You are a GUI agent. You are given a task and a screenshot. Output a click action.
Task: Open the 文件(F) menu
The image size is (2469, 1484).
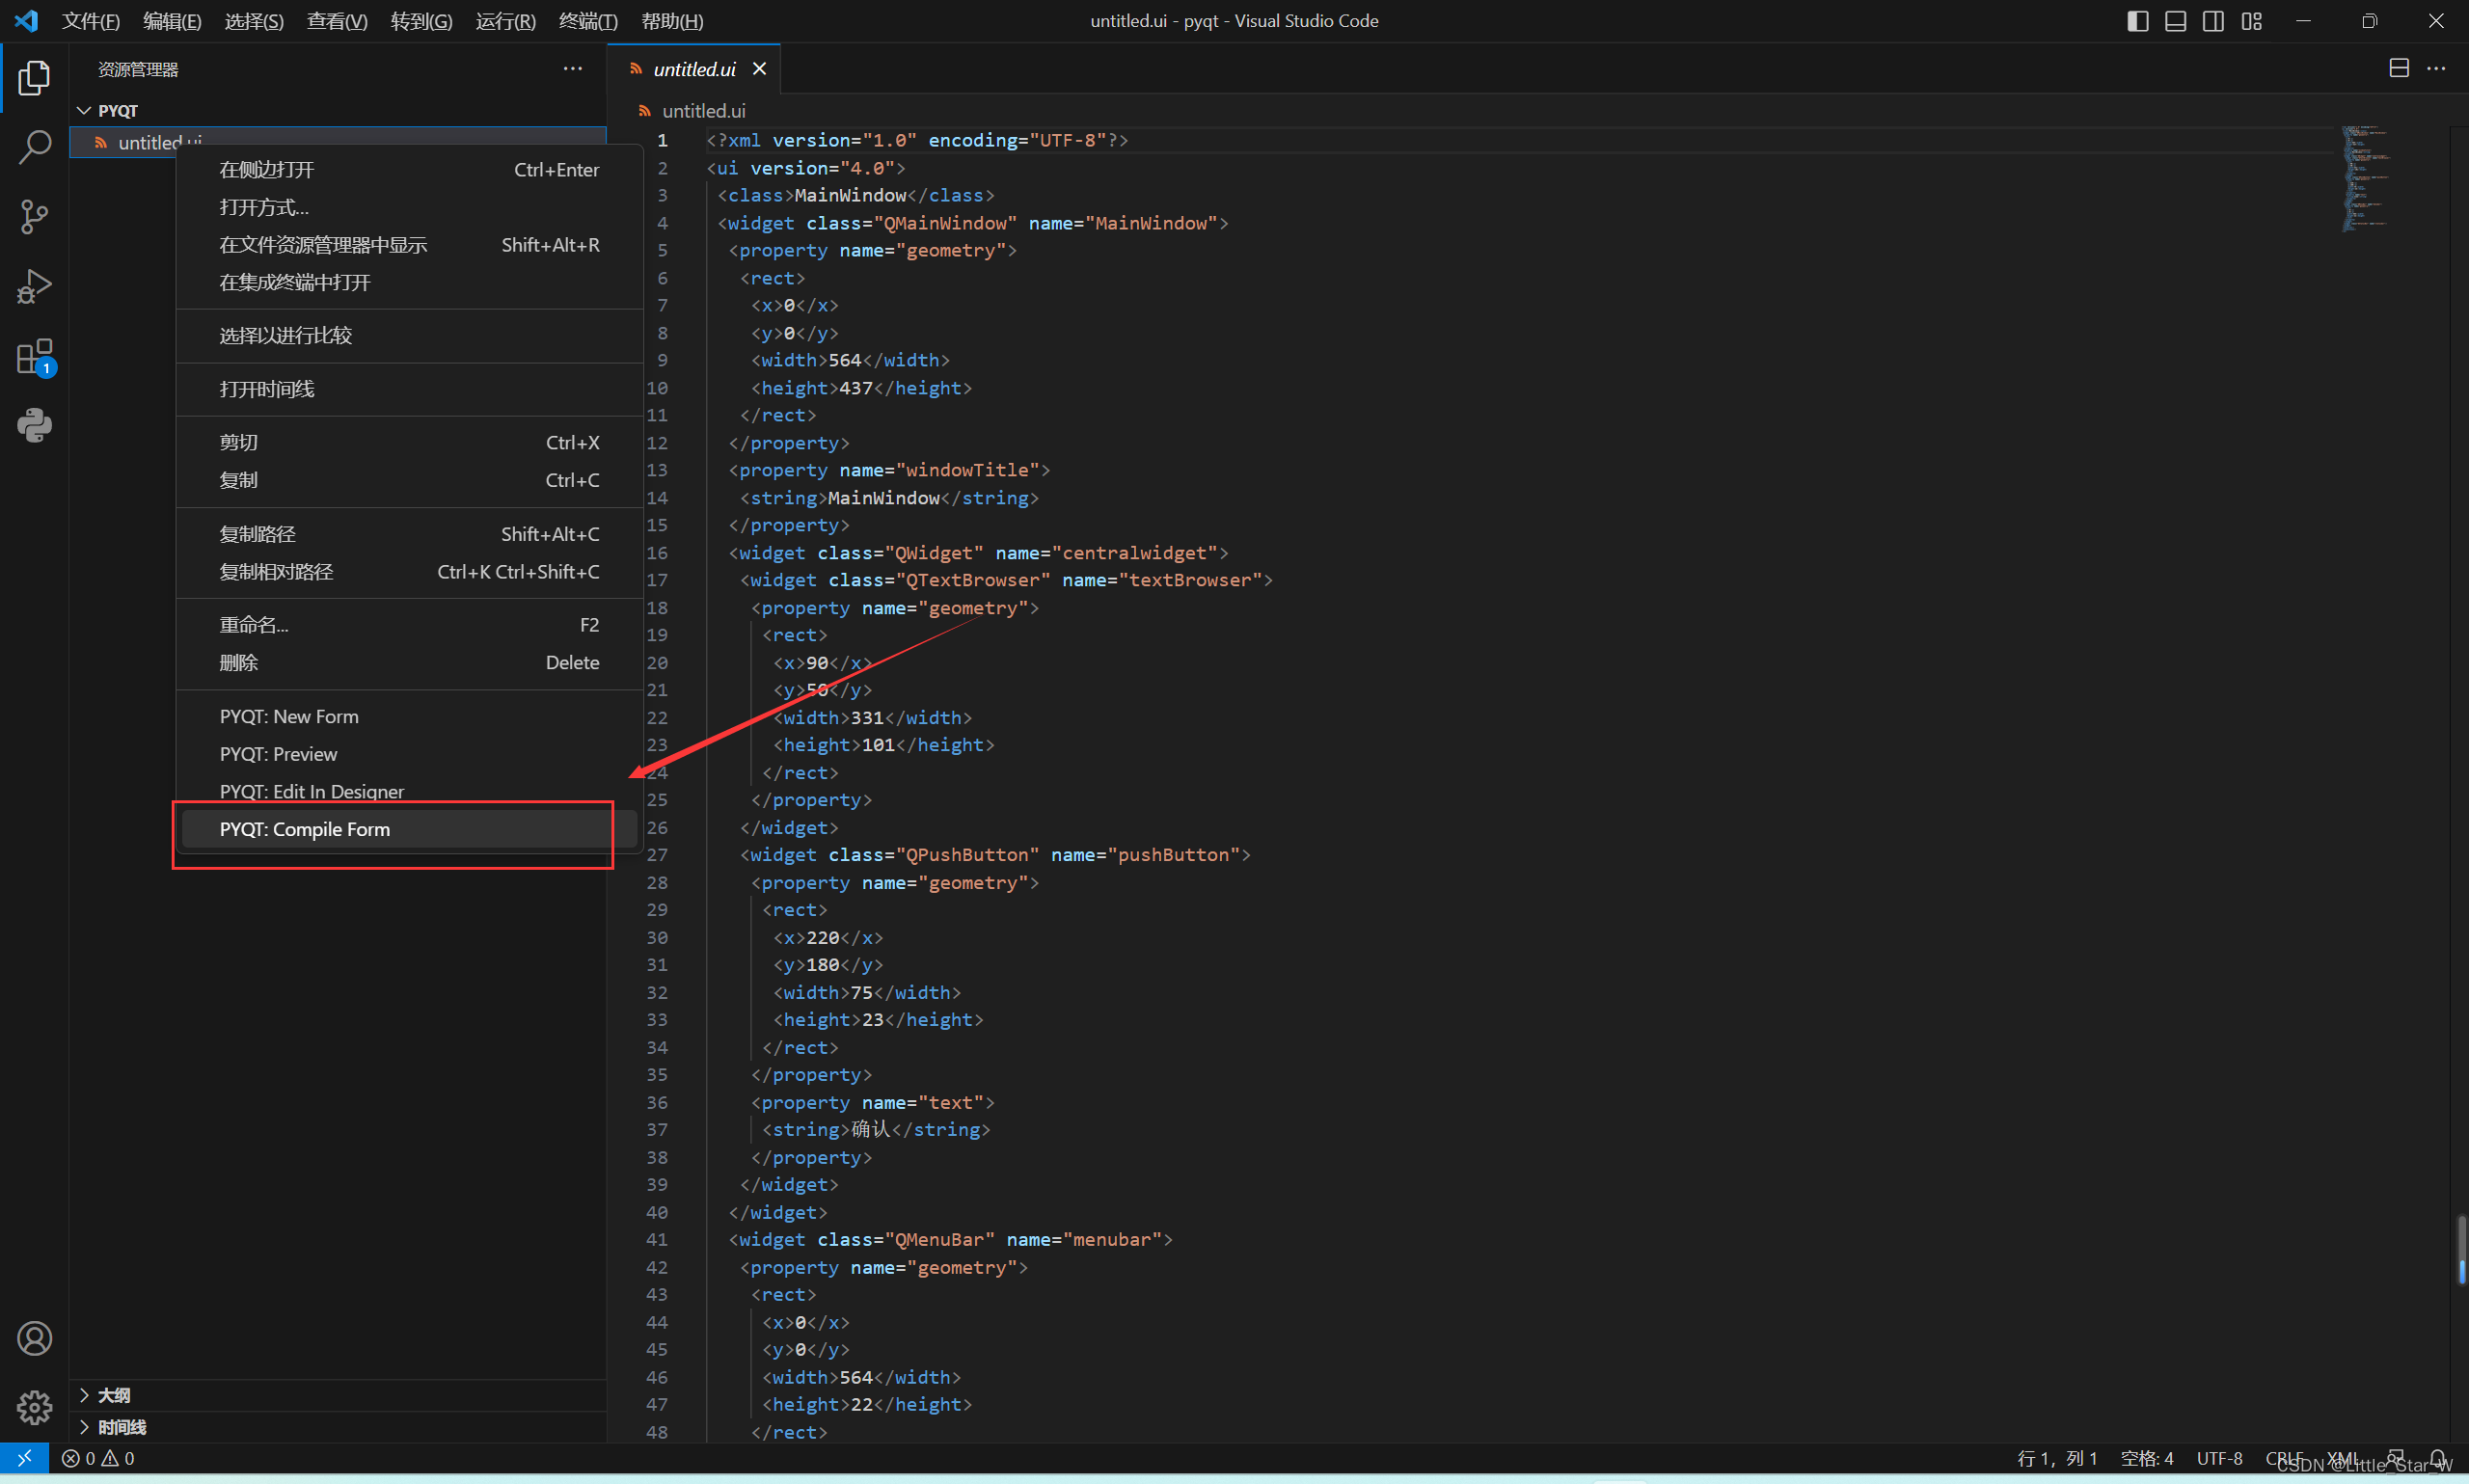coord(91,21)
